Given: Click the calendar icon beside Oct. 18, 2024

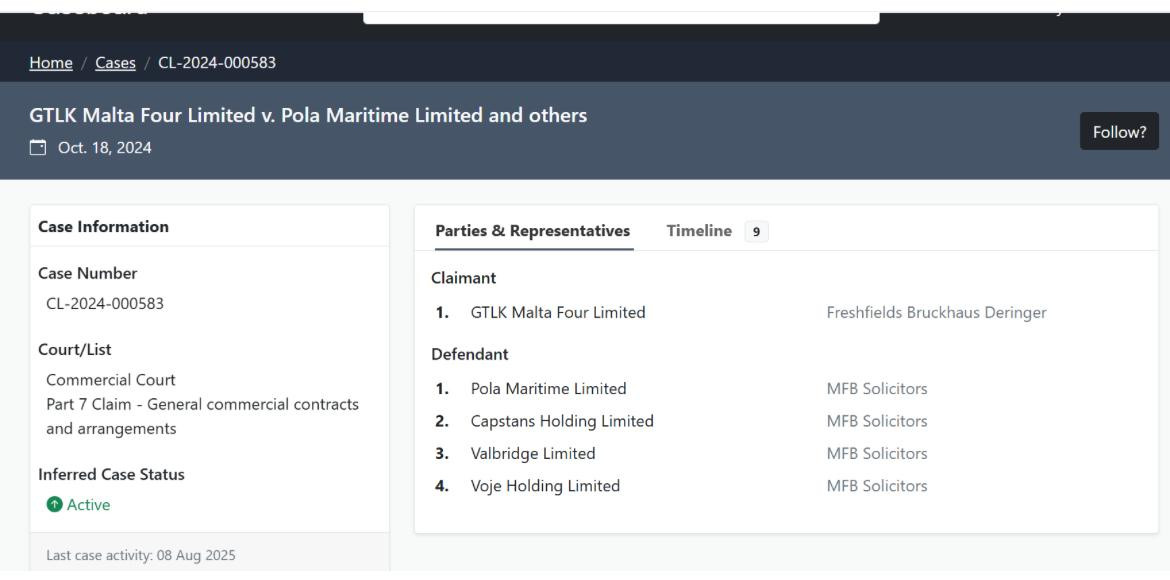Looking at the screenshot, I should click(38, 150).
